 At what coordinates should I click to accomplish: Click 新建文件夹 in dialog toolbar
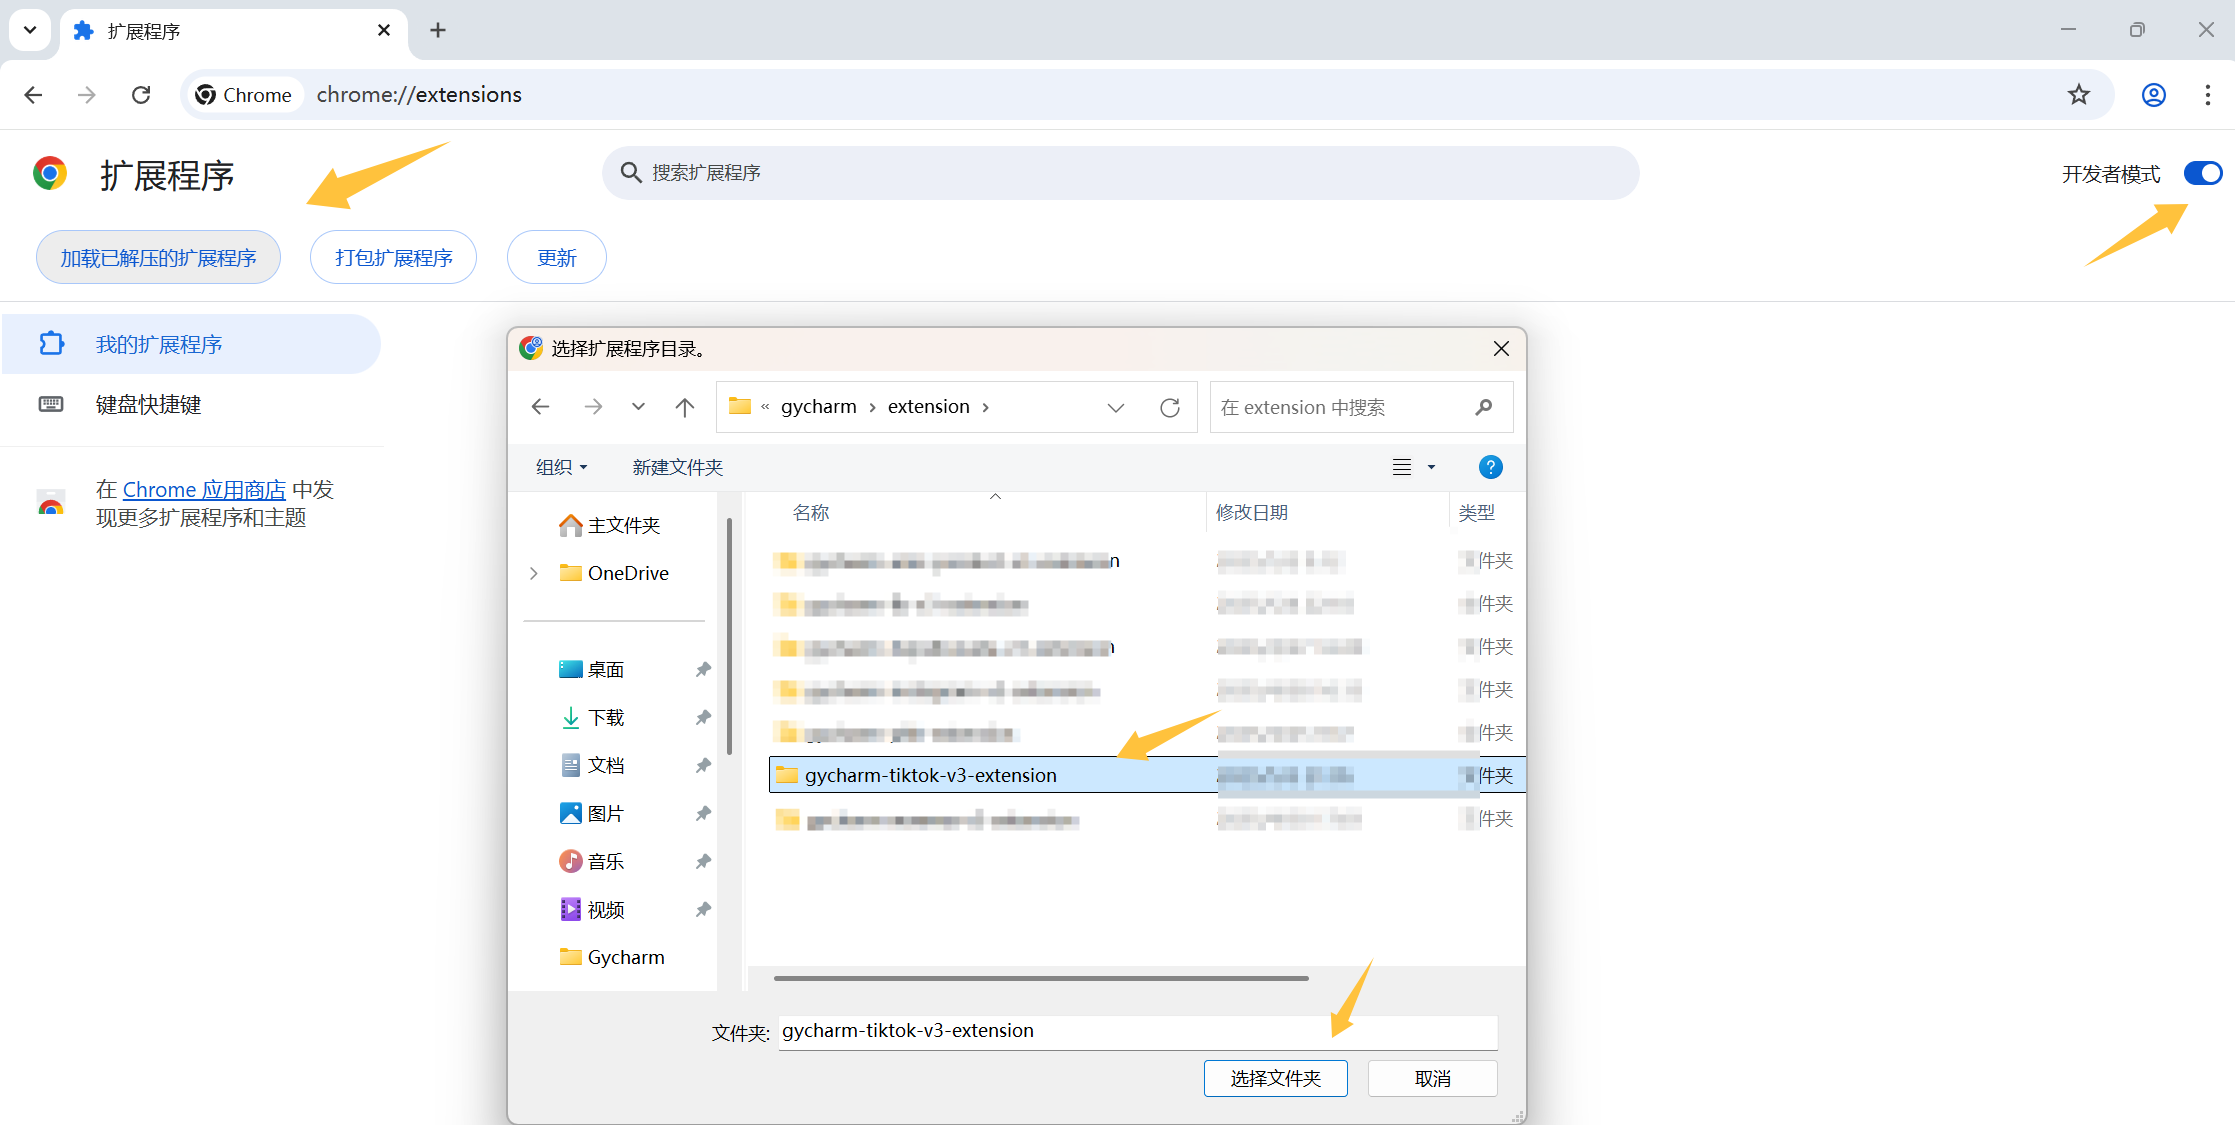[677, 467]
